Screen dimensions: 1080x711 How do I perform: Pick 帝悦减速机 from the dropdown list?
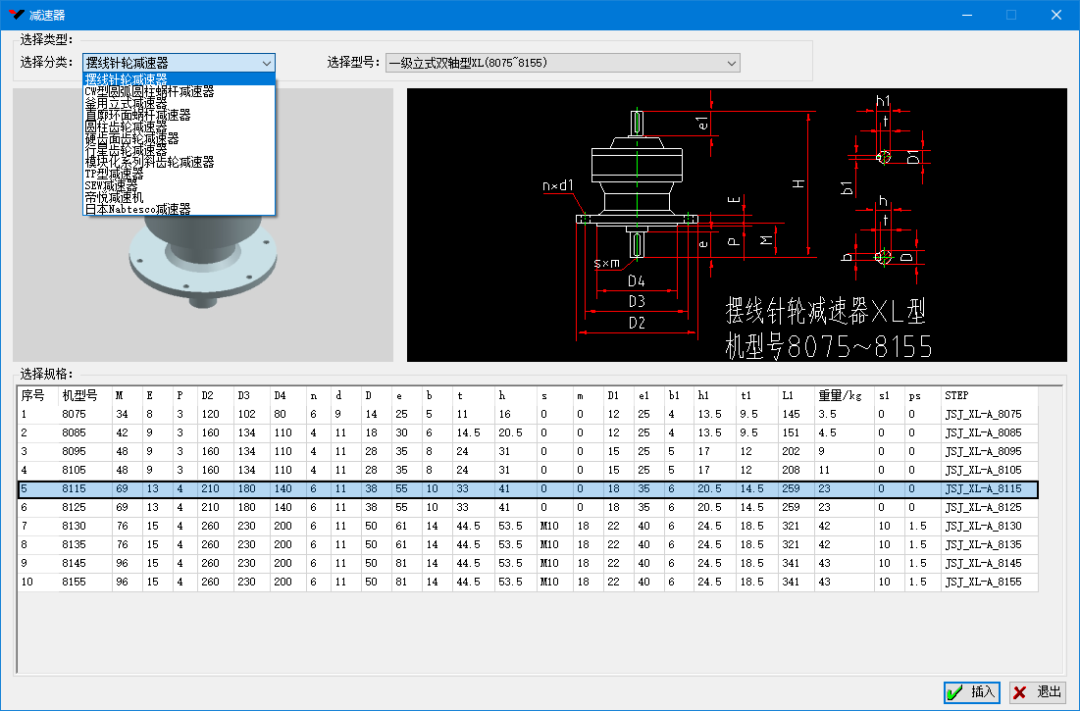coord(114,197)
